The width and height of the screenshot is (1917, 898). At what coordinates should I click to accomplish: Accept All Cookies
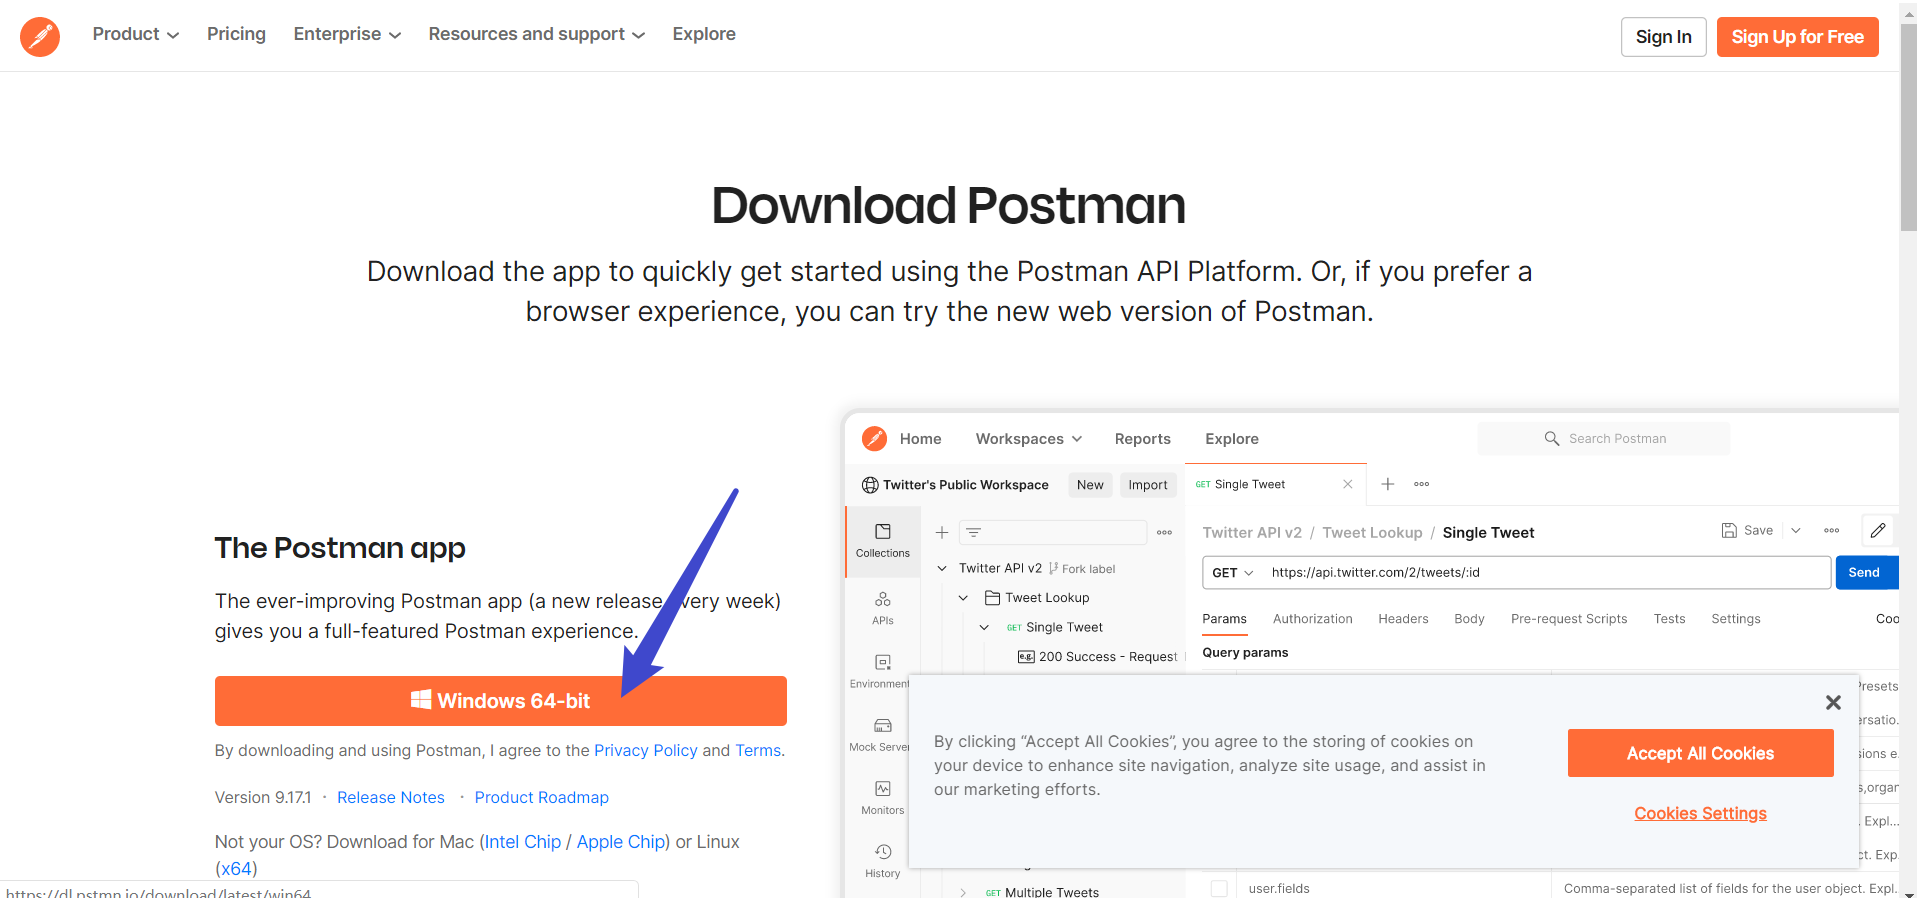1700,753
